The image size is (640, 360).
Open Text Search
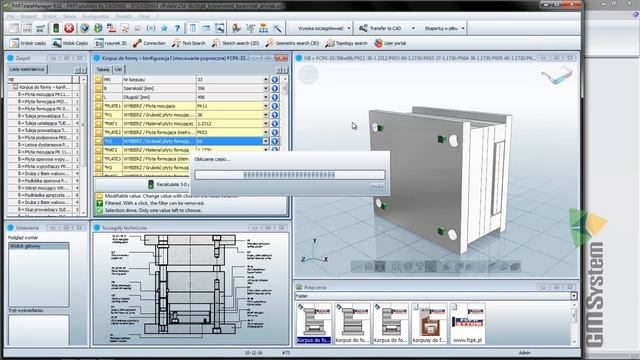(189, 43)
